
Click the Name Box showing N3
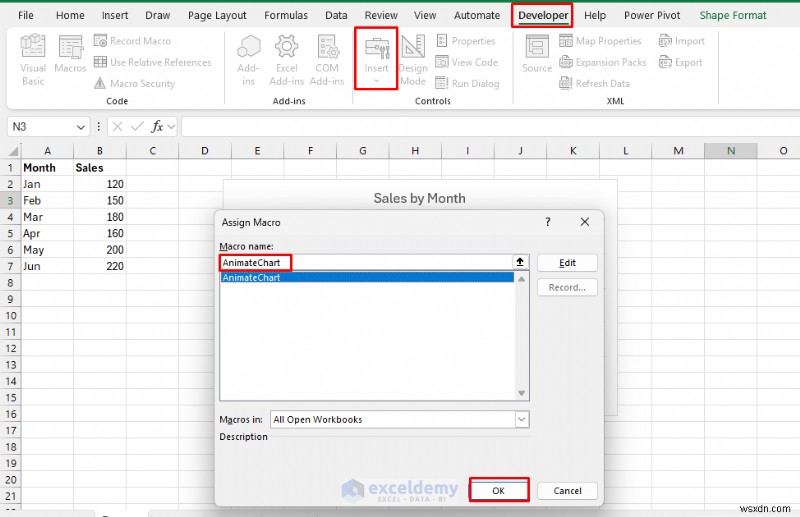41,127
